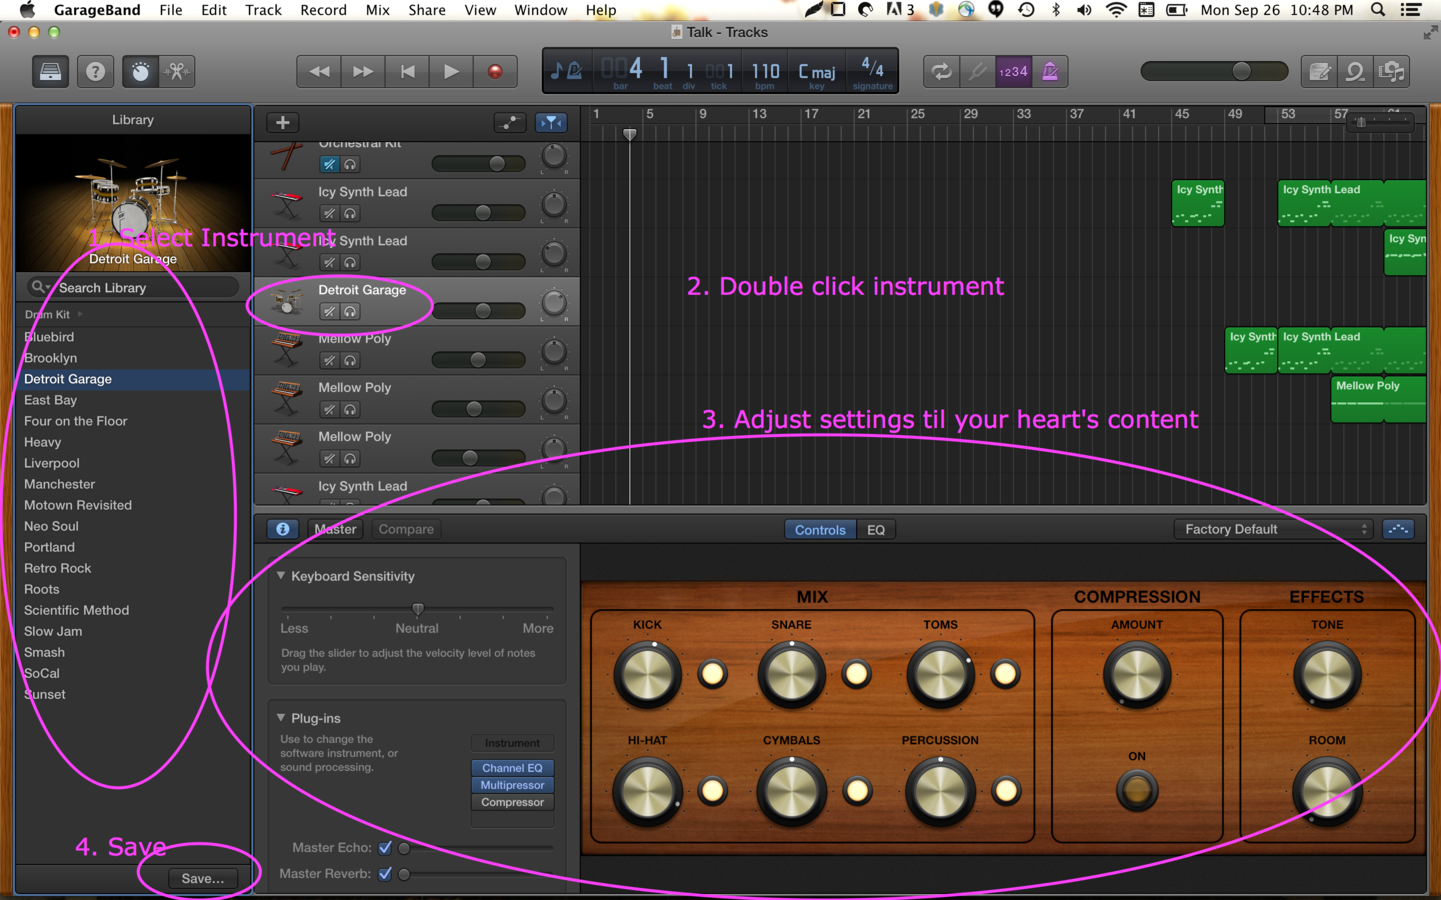Open Wi-Fi status menu

[1116, 10]
